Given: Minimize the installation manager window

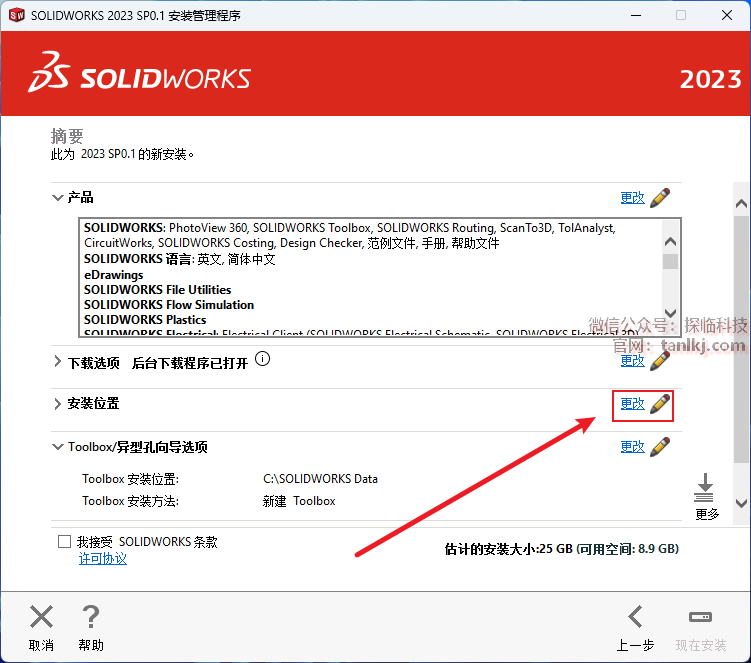Looking at the screenshot, I should tap(636, 15).
